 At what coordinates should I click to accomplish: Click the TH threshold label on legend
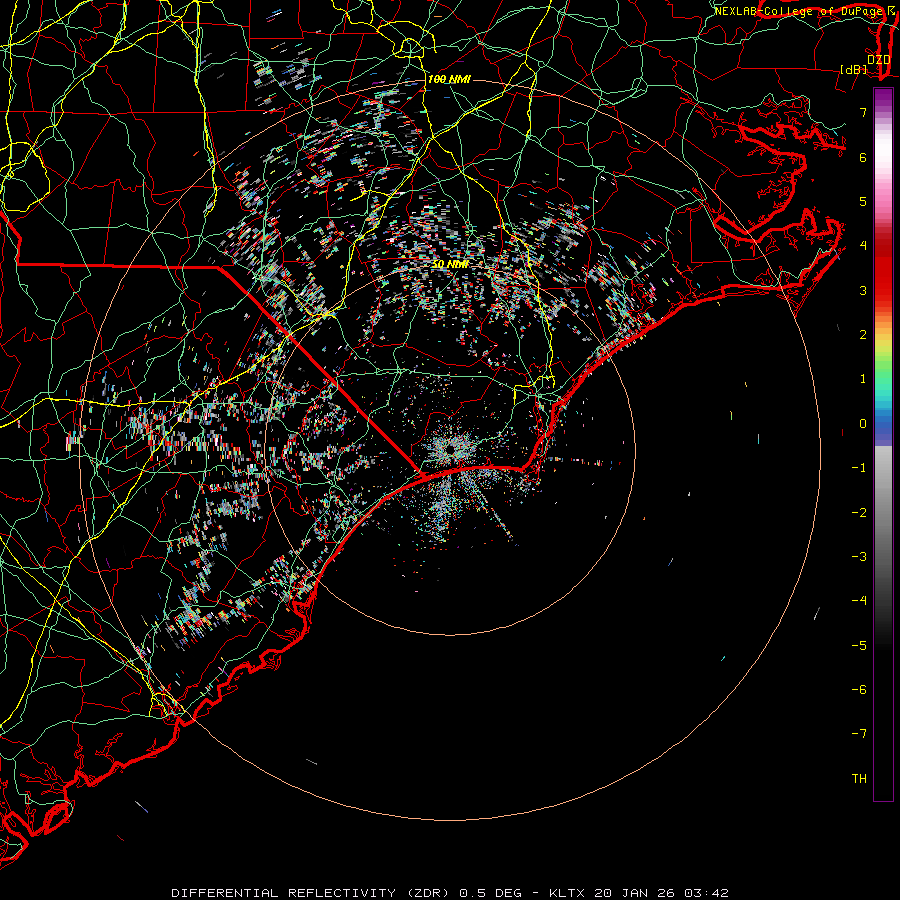859,779
